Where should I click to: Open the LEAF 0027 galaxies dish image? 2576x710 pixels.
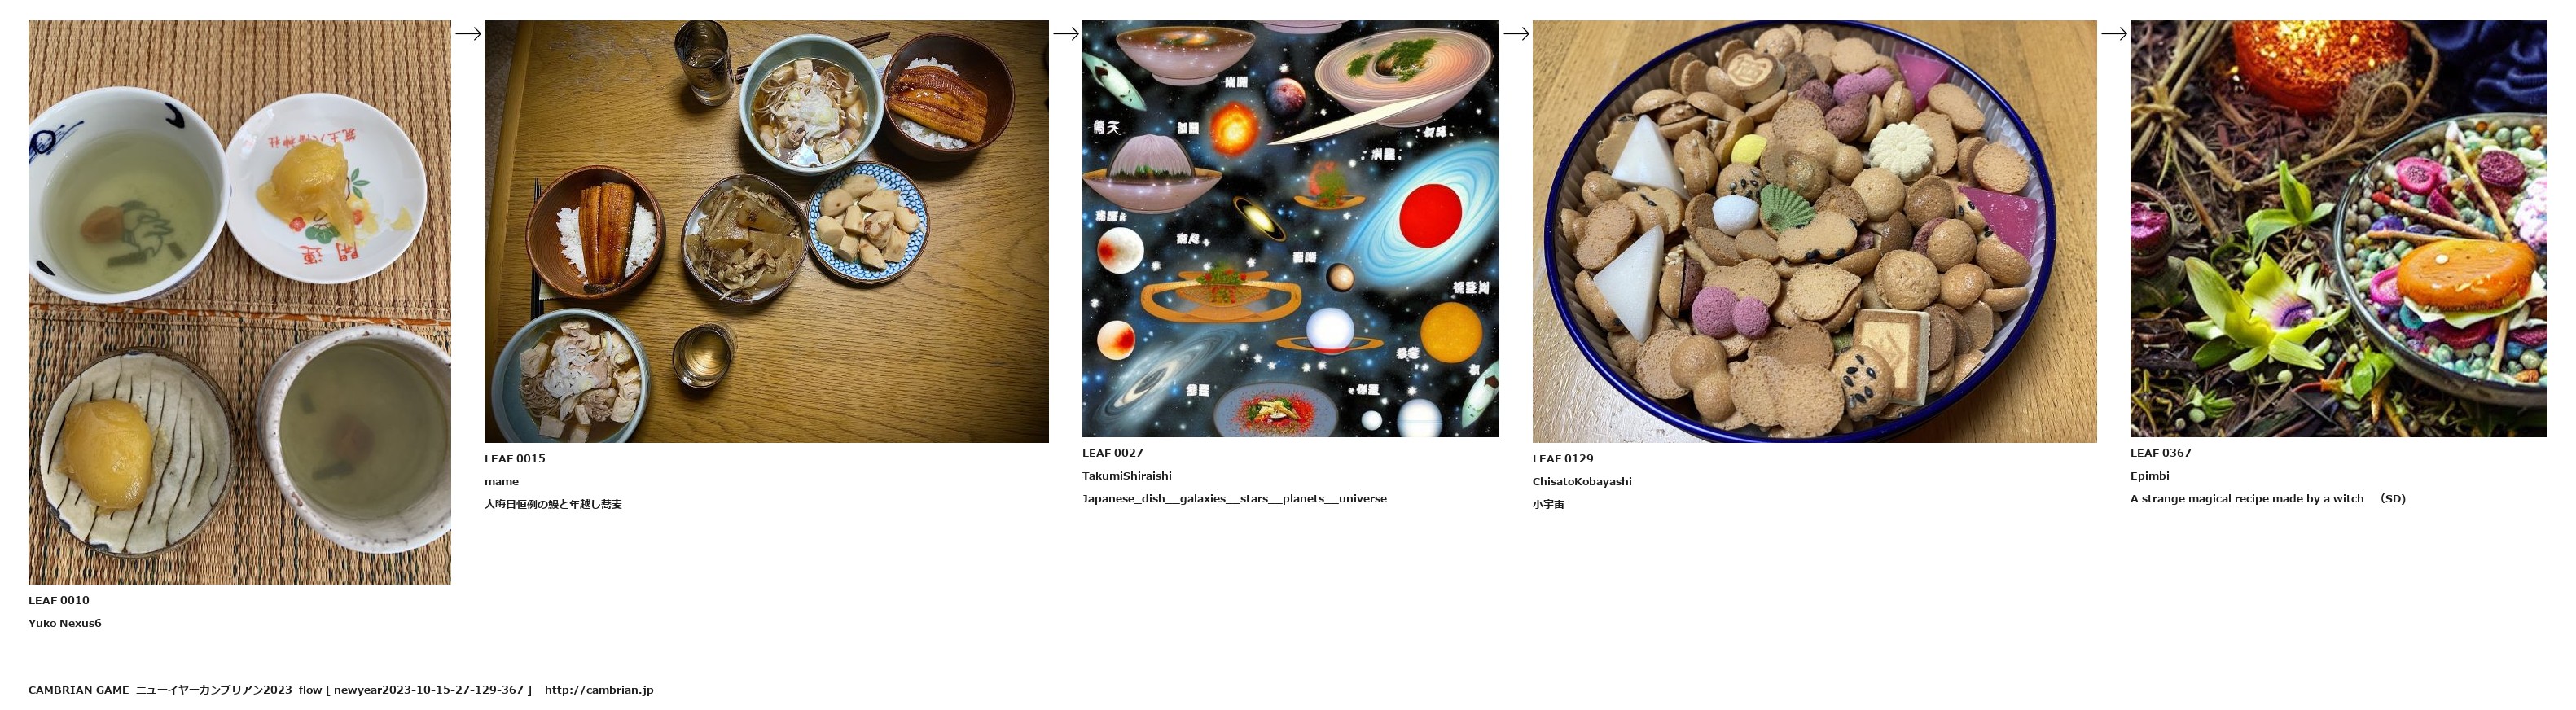[x=1290, y=228]
